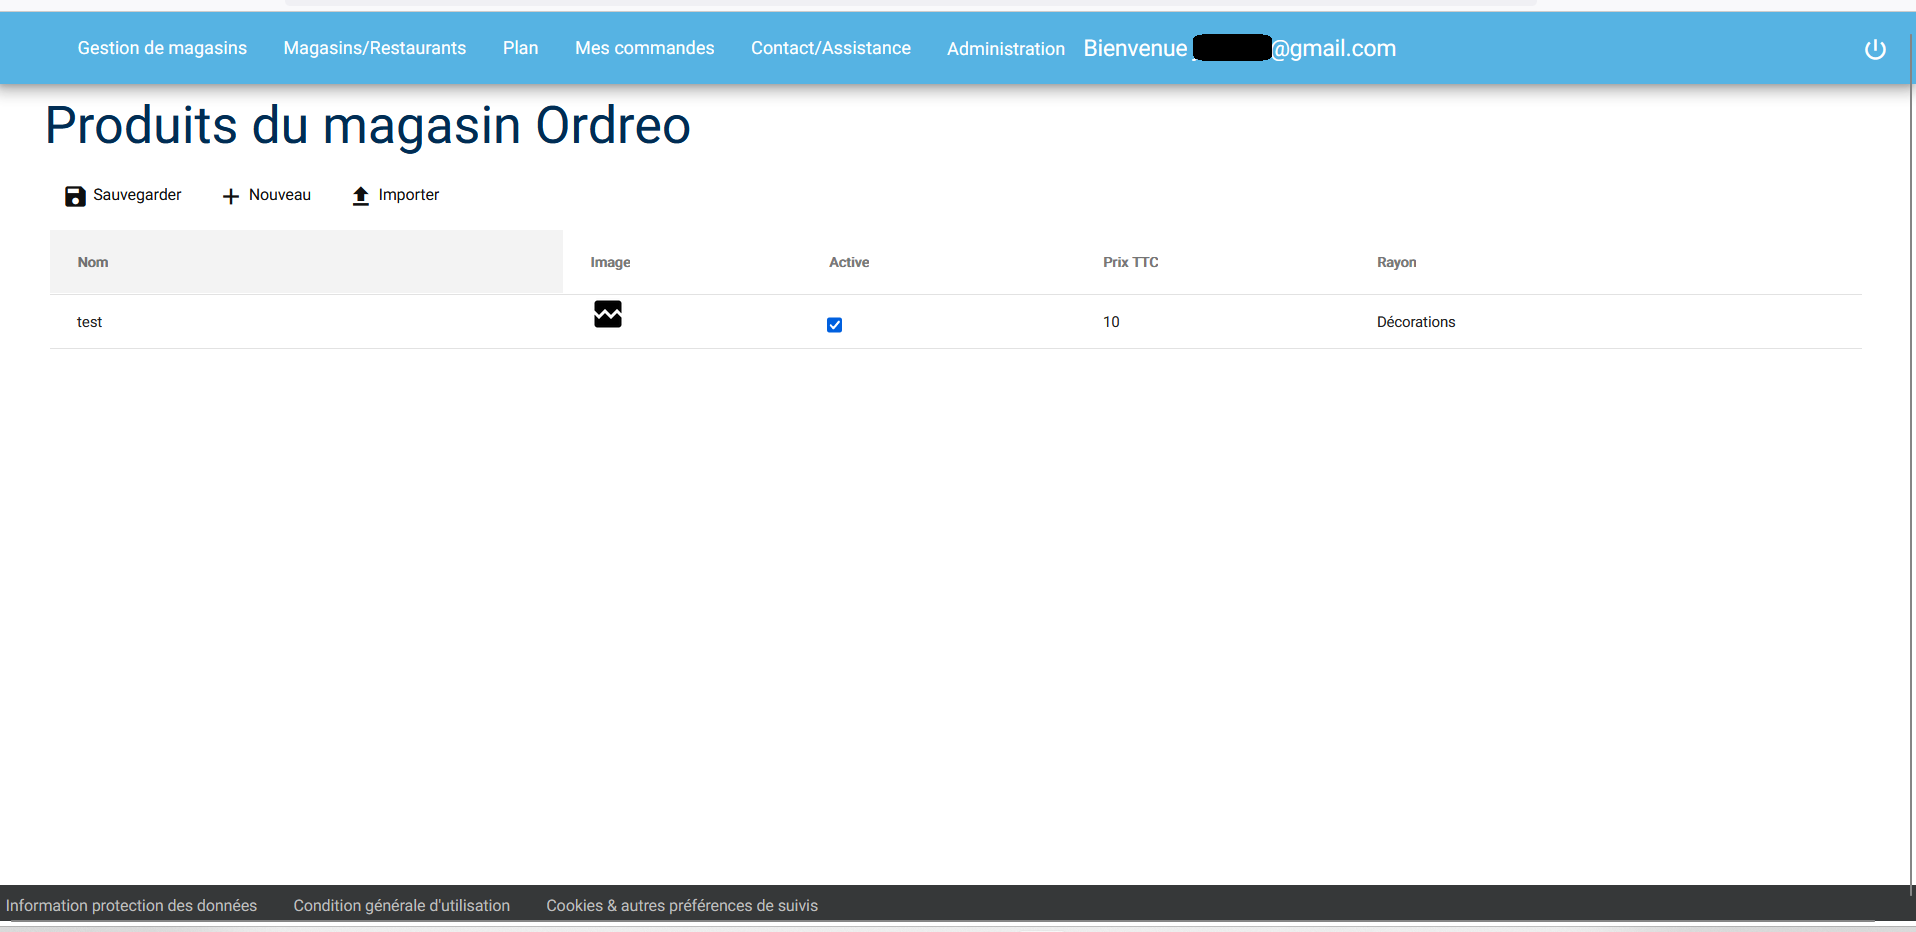
Task: Navigate to Administration section
Action: 1006,49
